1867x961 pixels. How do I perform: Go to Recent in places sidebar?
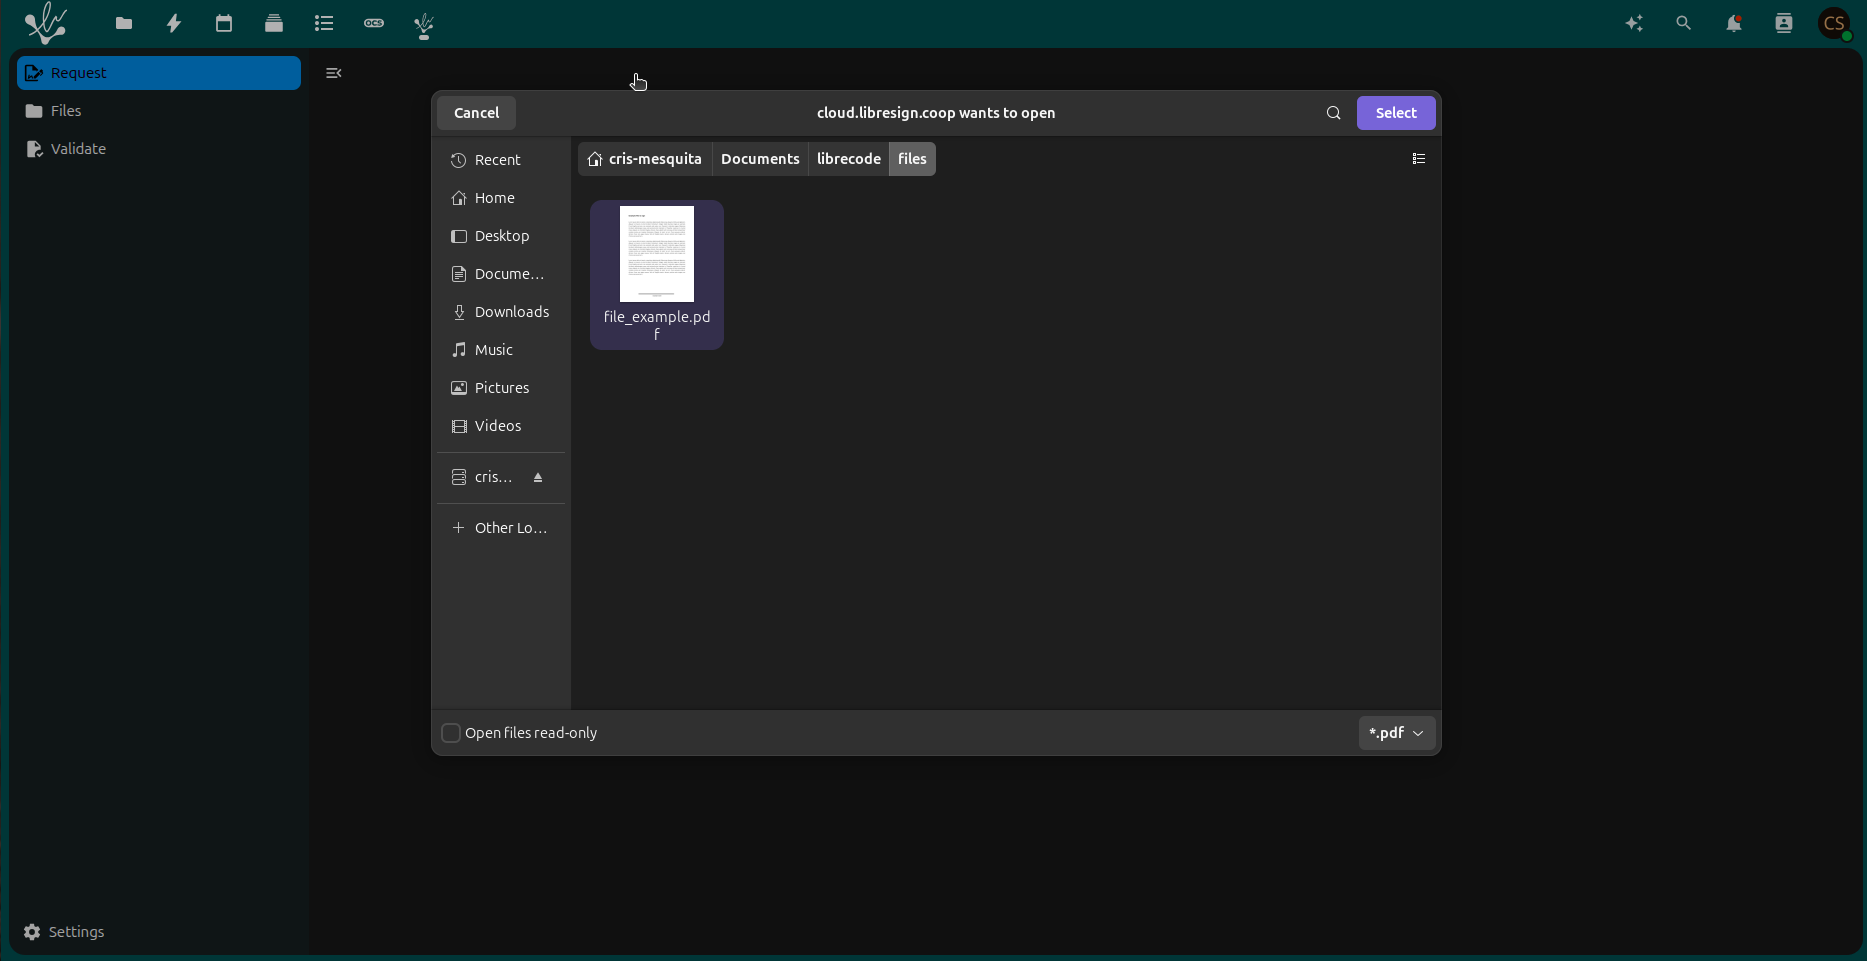(x=501, y=160)
